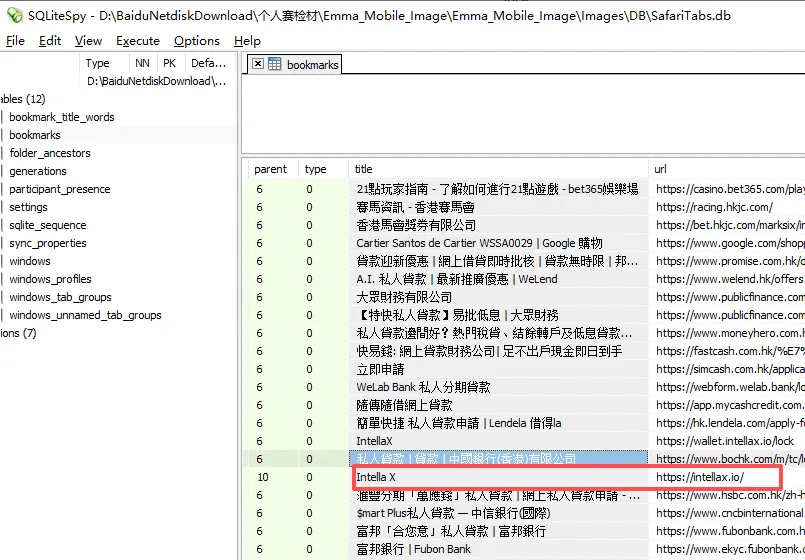Click the SQLiteSpy app icon in title bar
The width and height of the screenshot is (805, 560).
point(15,15)
